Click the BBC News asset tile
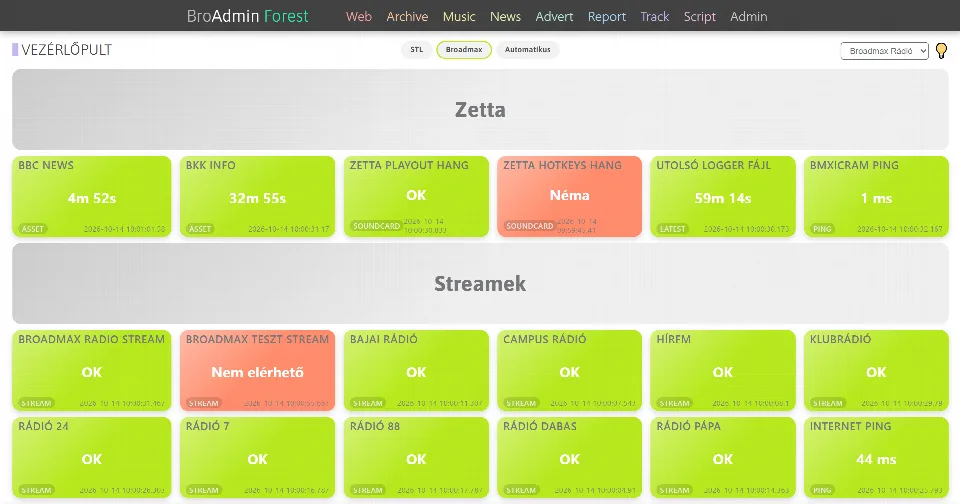The image size is (960, 504). click(92, 197)
